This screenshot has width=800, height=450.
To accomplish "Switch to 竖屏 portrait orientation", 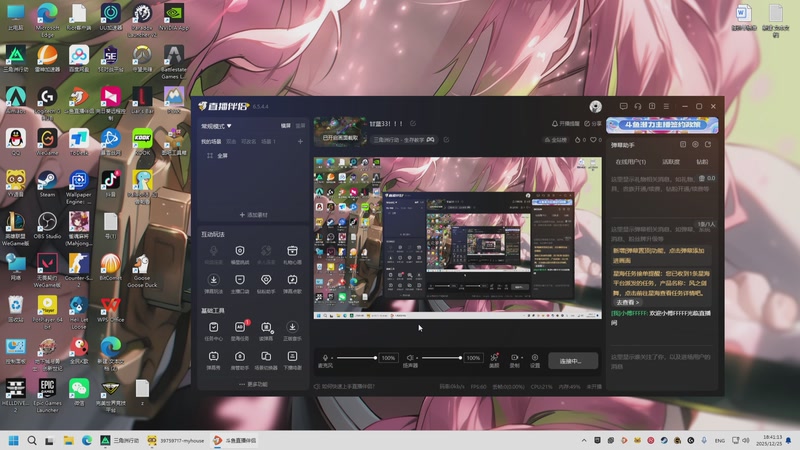I will pos(301,126).
